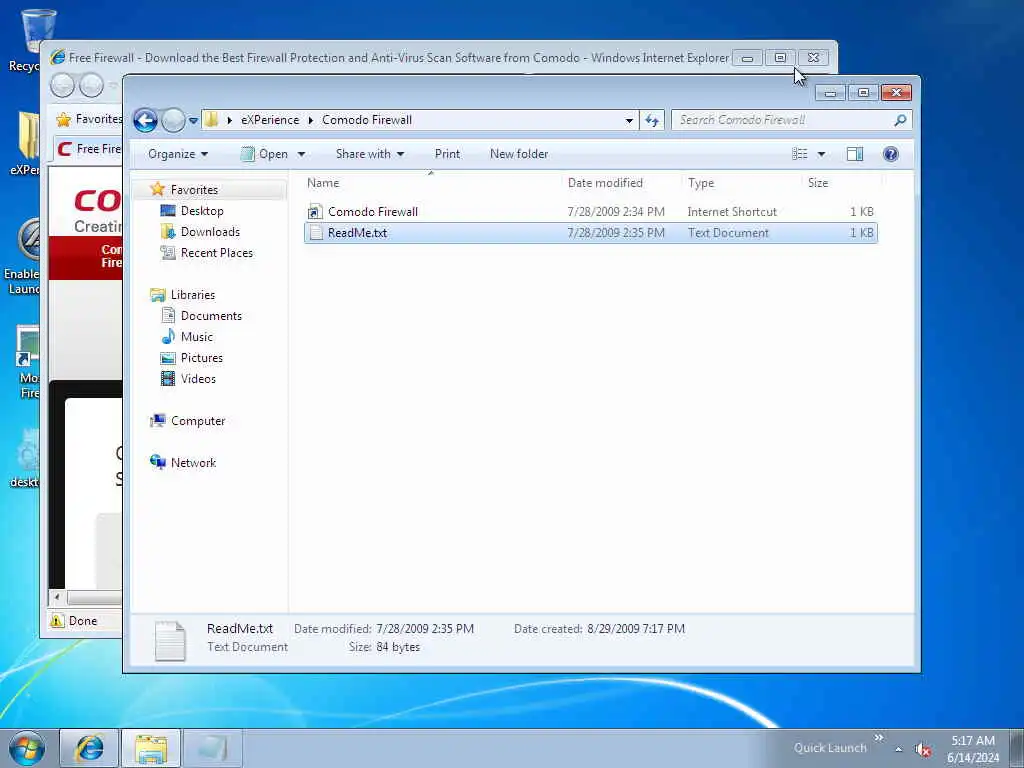Open Recent Places in navigation pane
The width and height of the screenshot is (1024, 768).
[x=216, y=253]
